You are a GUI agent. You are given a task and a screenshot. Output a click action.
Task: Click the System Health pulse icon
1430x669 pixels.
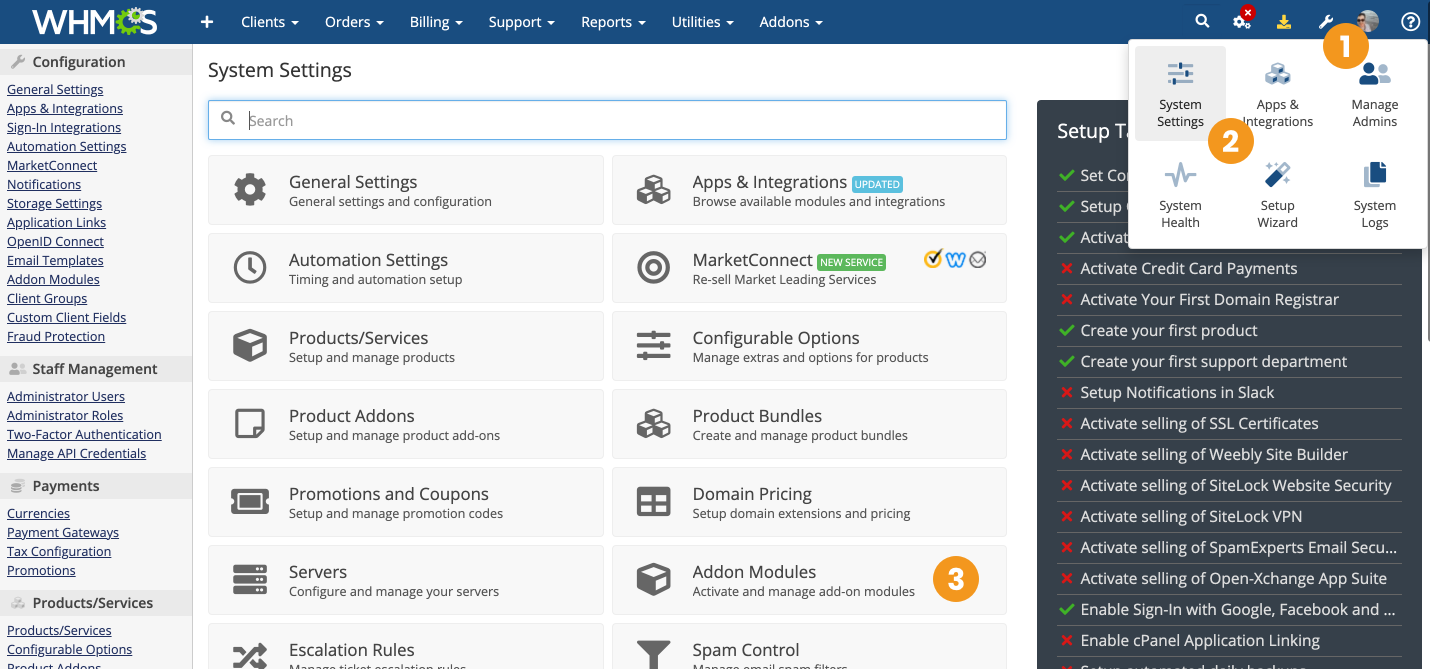coord(1180,175)
